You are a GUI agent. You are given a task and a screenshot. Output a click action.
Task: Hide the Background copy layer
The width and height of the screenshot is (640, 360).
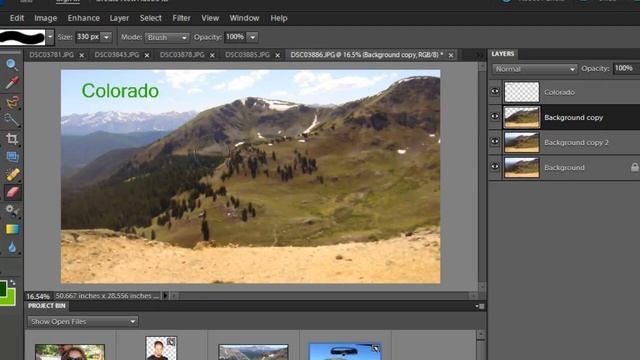click(495, 116)
